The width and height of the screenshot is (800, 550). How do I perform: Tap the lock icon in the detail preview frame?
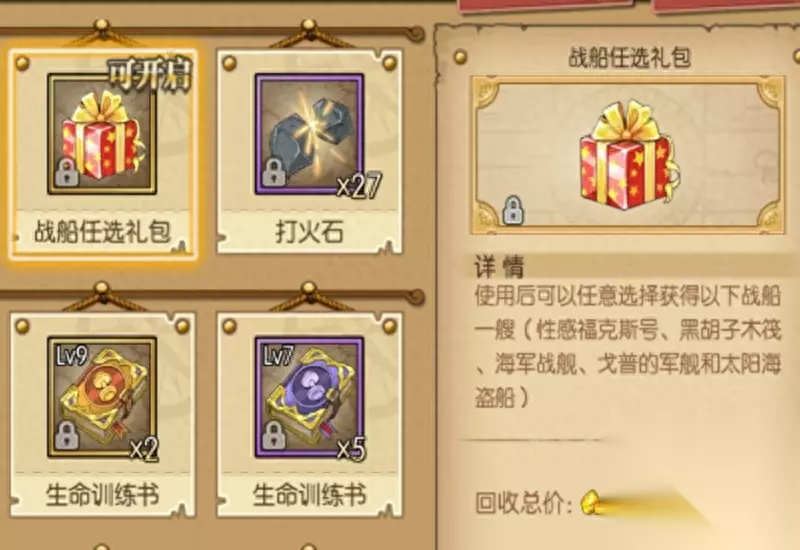[x=512, y=210]
